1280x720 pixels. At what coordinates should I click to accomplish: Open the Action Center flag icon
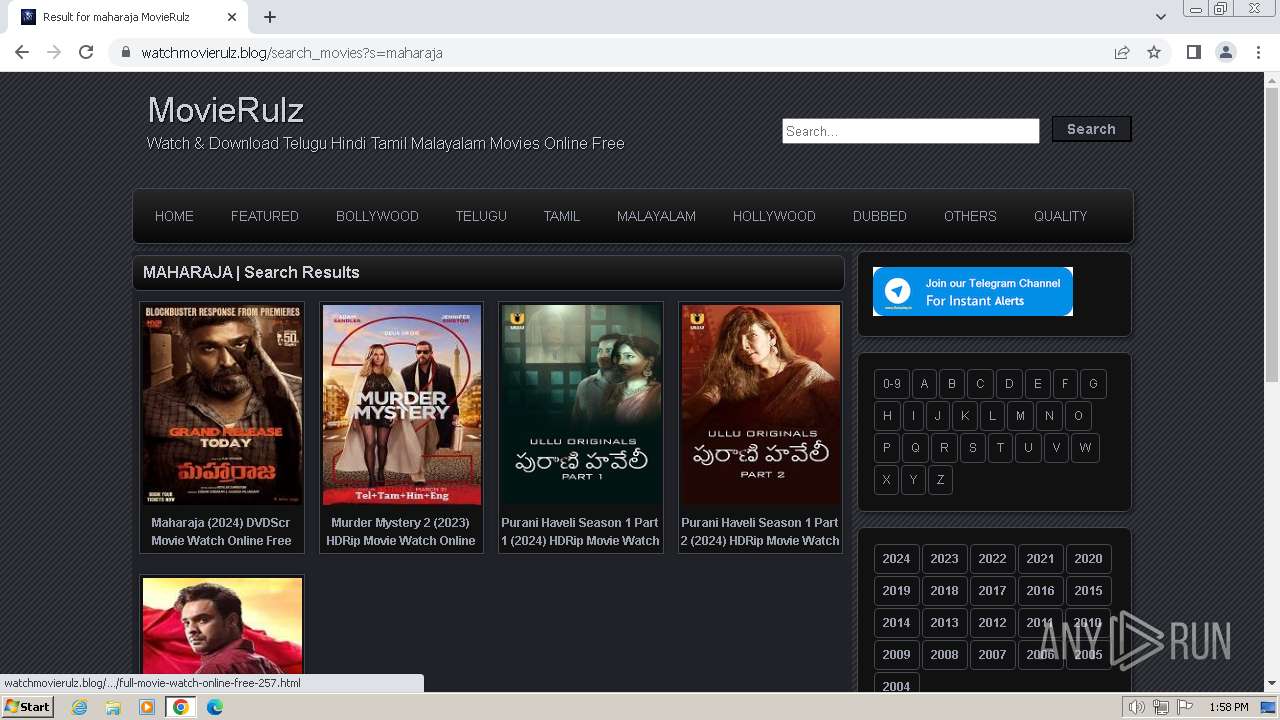point(1185,707)
